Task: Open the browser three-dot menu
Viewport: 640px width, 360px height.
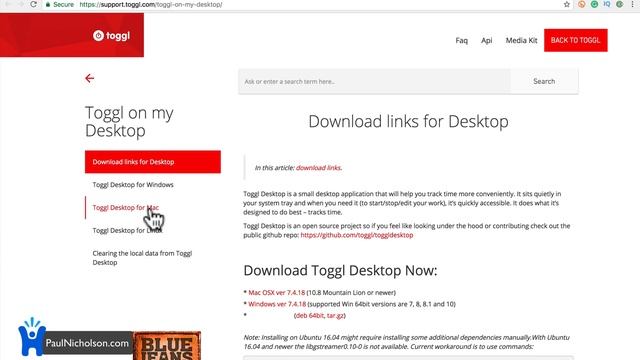Action: coord(632,4)
